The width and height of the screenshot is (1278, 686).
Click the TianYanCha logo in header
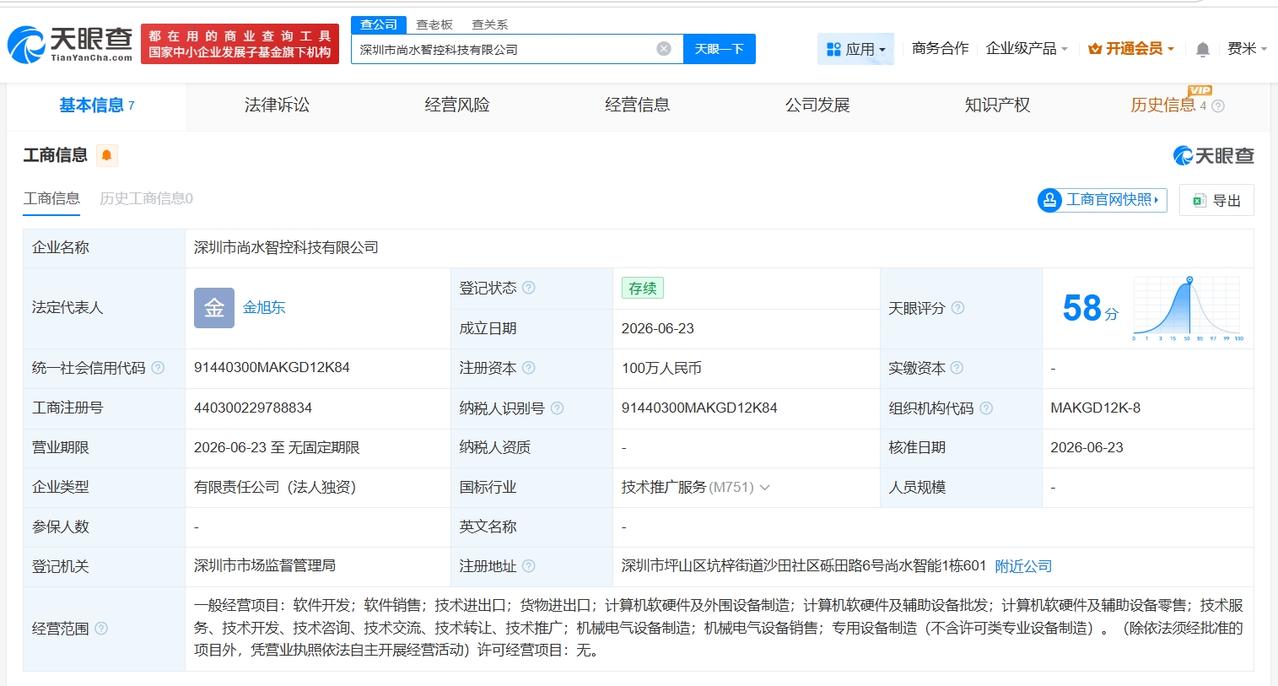pos(70,44)
